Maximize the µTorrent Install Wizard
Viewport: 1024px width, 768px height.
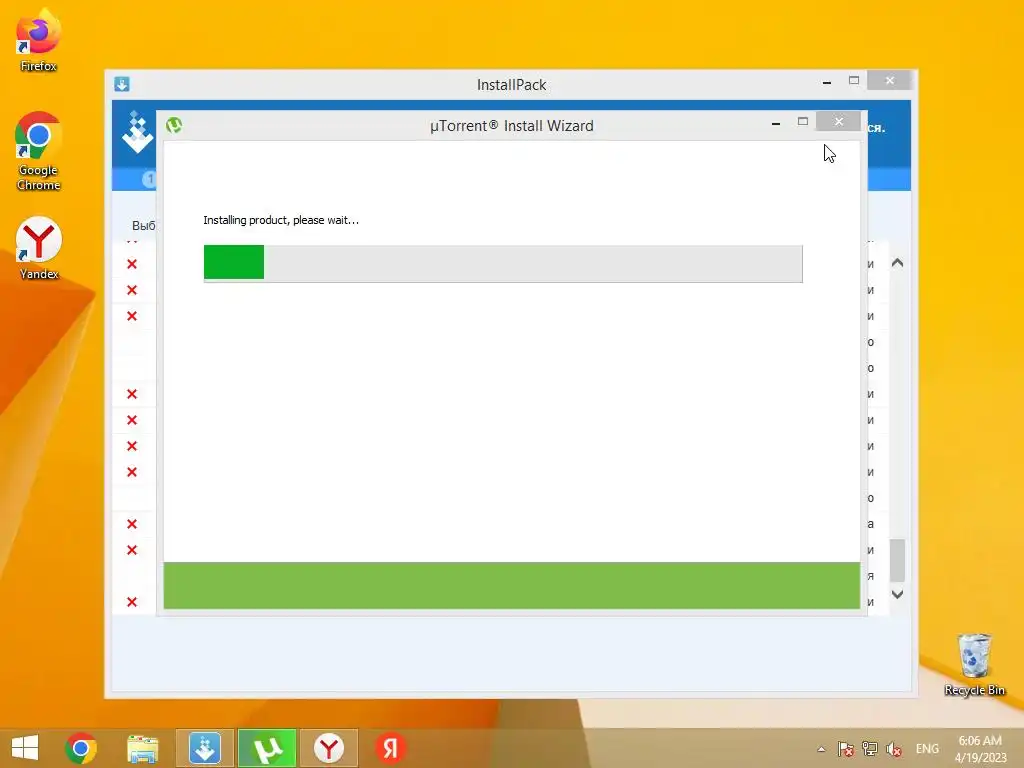click(x=803, y=121)
